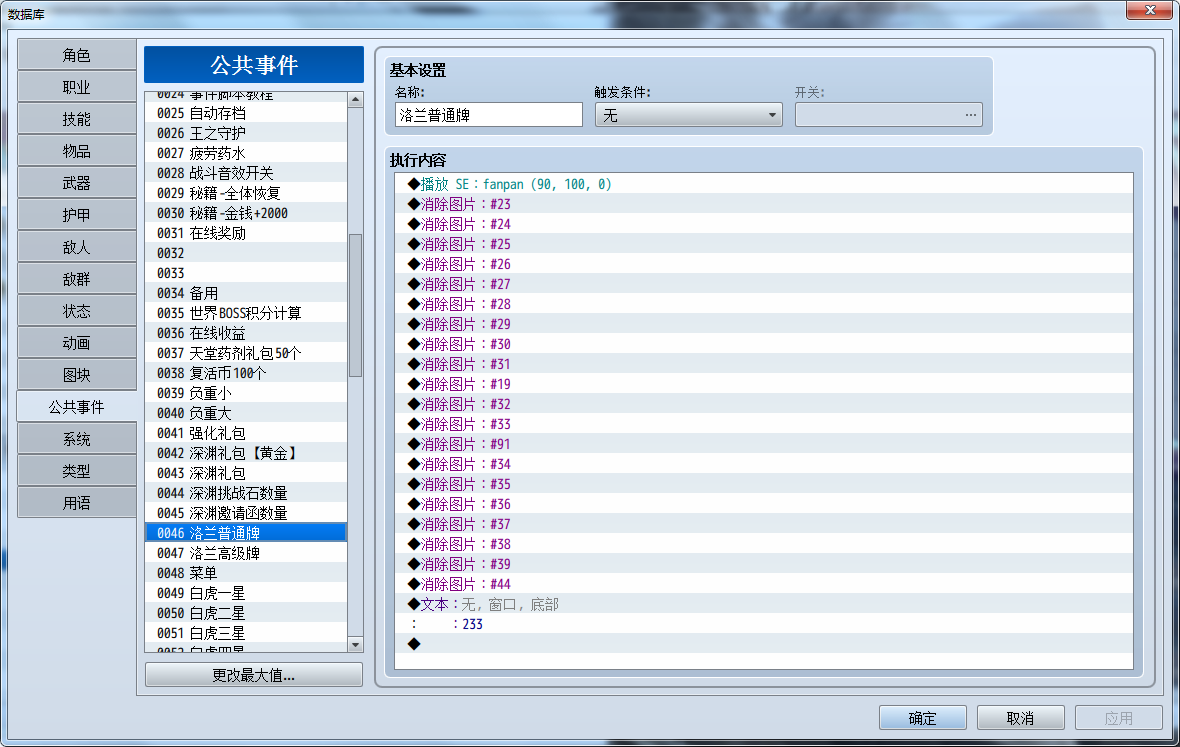This screenshot has height=747, width=1180.
Task: Select event 0042 深渊礼包【黄金】
Action: click(246, 453)
